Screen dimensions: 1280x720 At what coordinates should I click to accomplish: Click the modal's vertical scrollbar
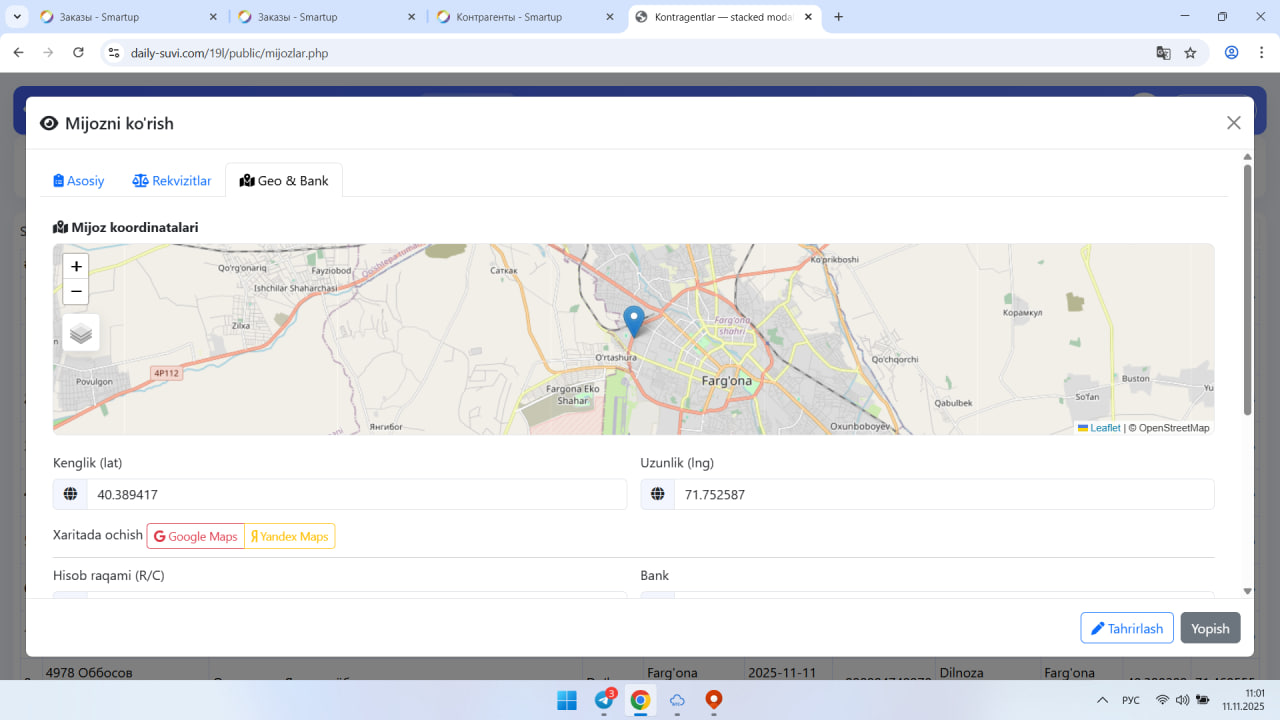1247,290
